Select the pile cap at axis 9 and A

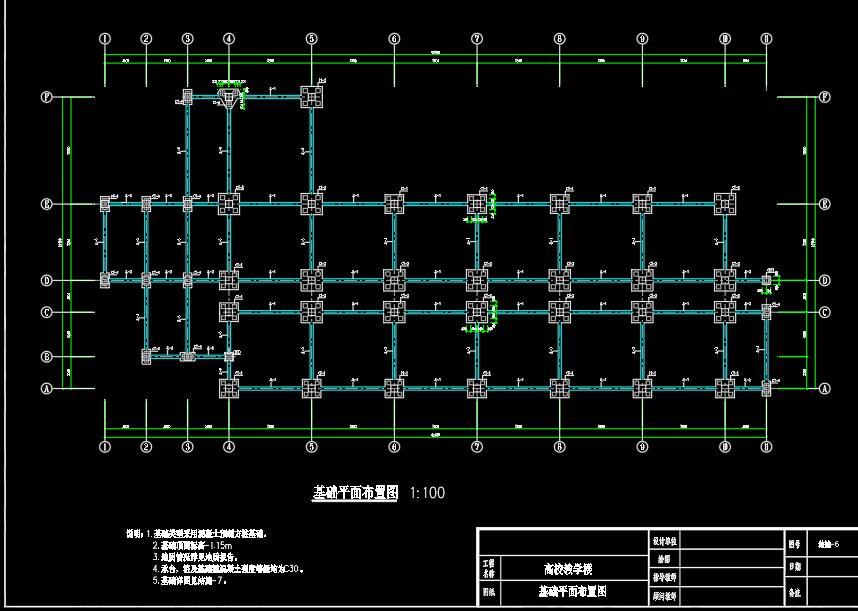(642, 388)
